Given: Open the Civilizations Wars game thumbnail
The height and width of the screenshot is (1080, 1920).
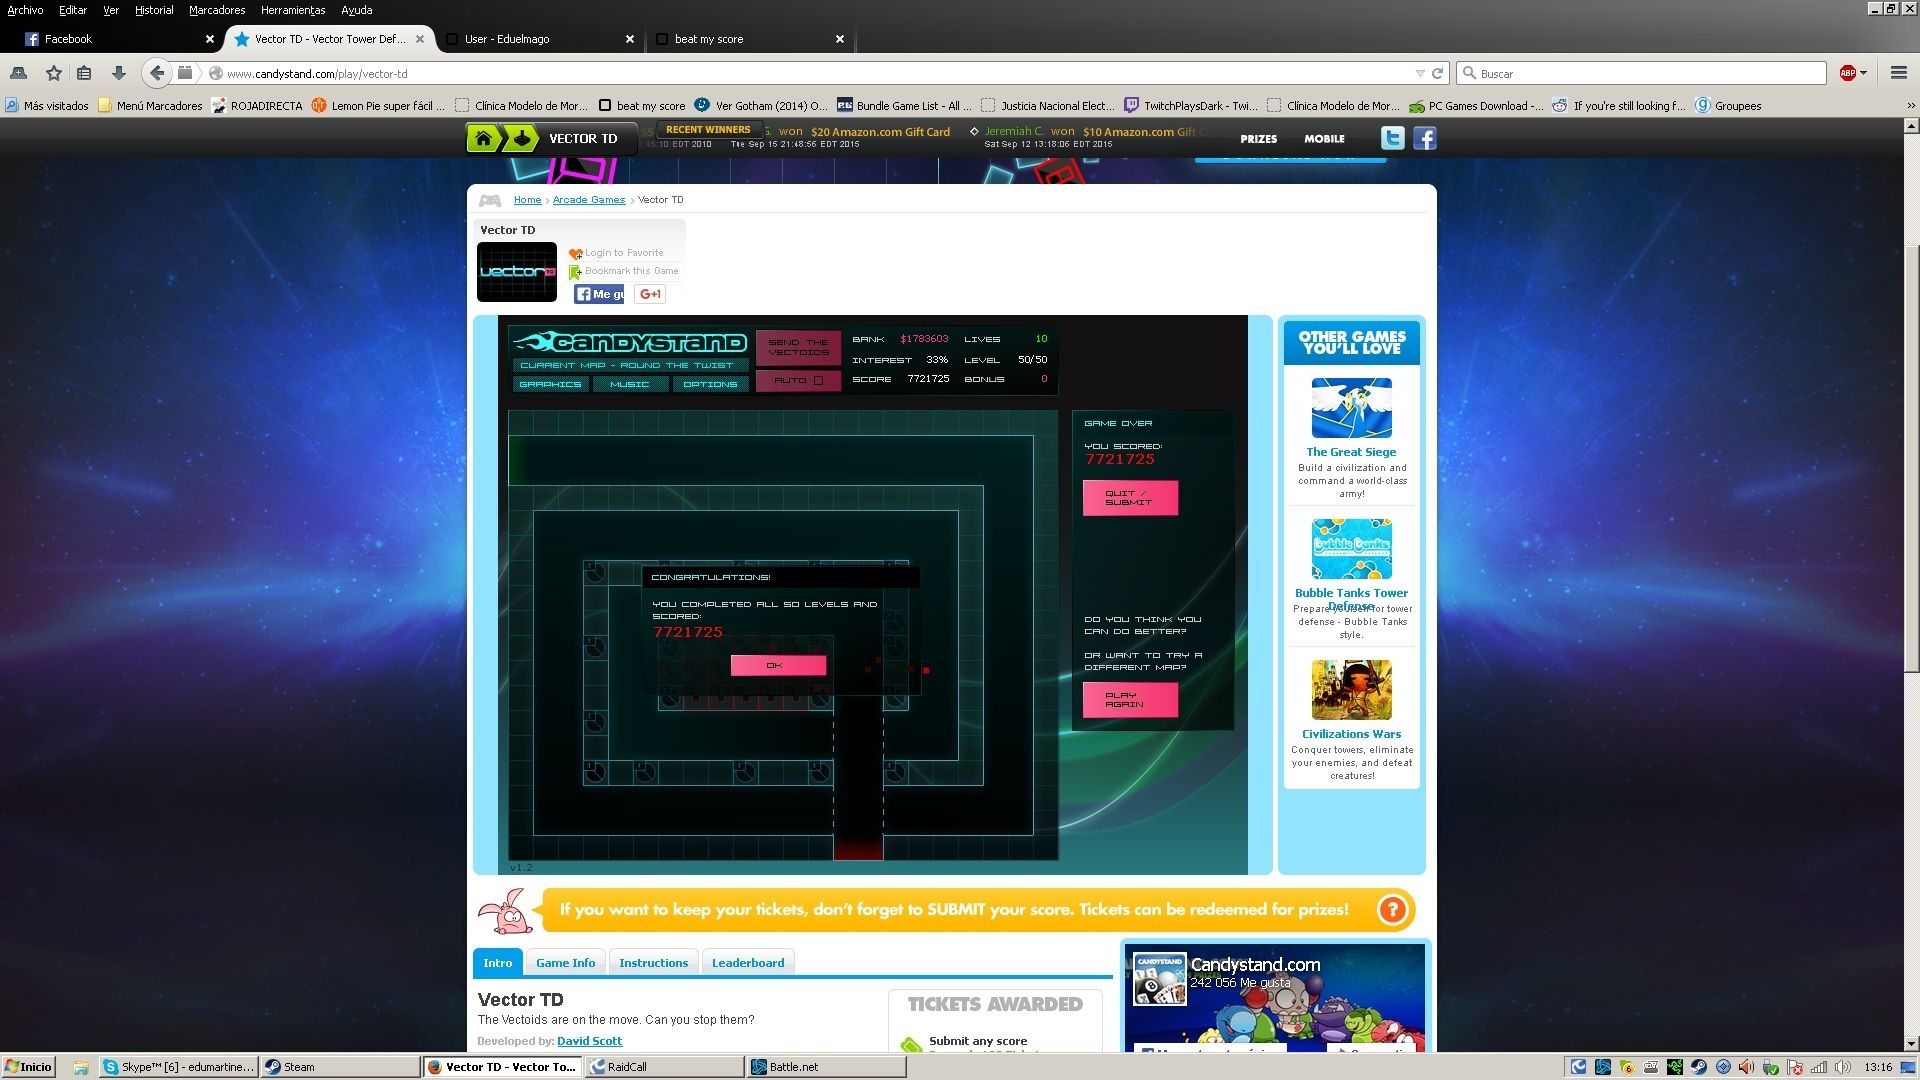Looking at the screenshot, I should tap(1351, 690).
